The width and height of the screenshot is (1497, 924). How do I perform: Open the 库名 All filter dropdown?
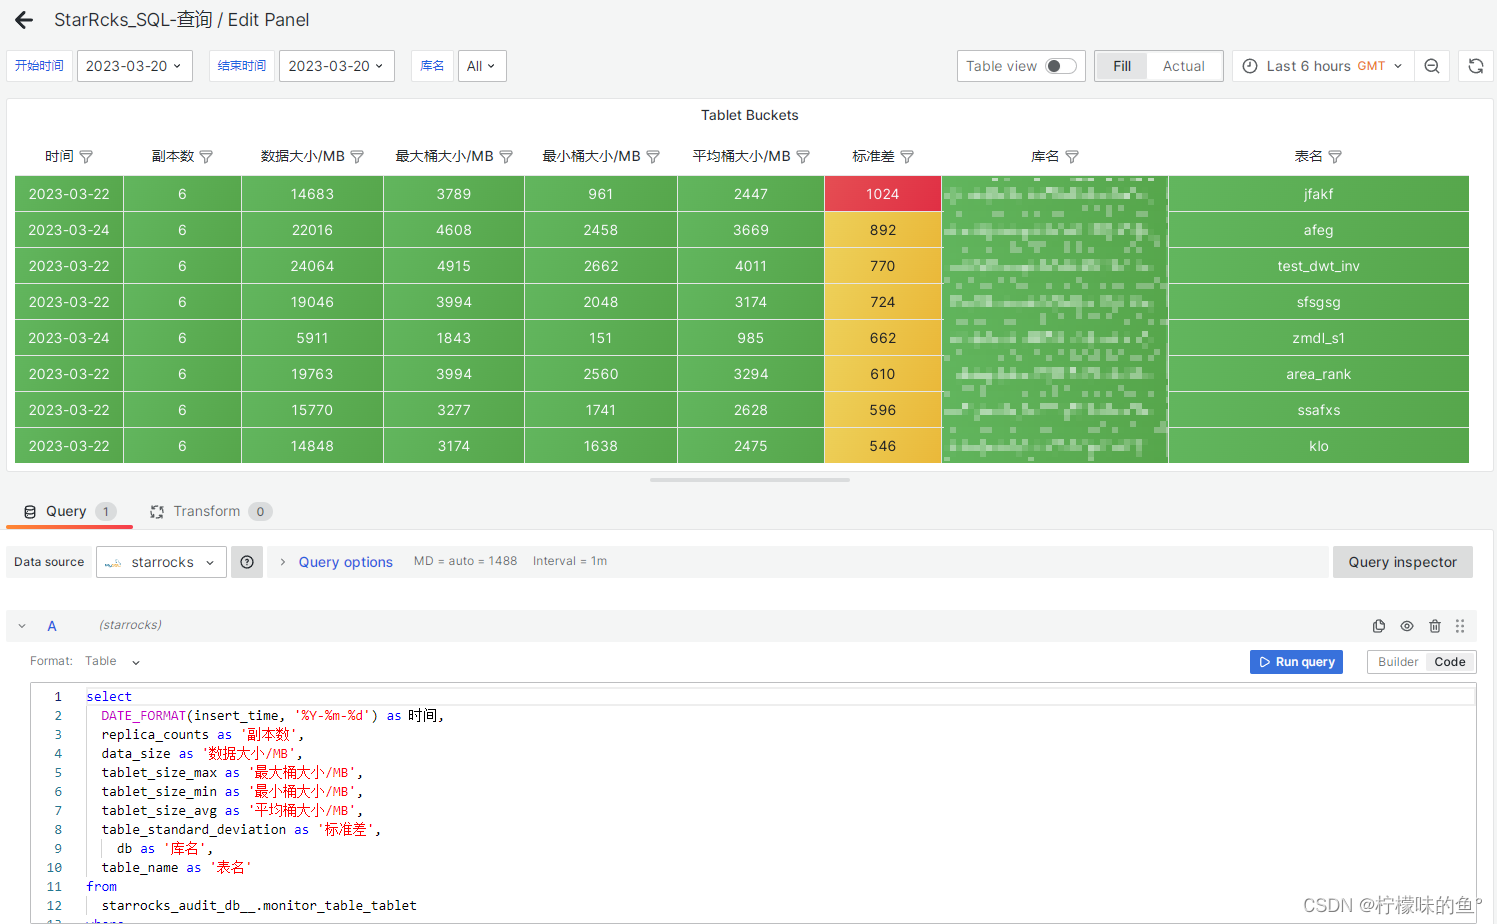(x=481, y=65)
